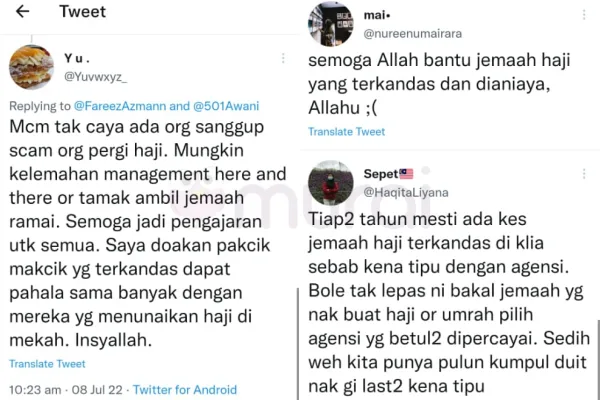Screen dimensions: 600x400
Task: Go back using the arrow beside Tweet
Action: (23, 11)
